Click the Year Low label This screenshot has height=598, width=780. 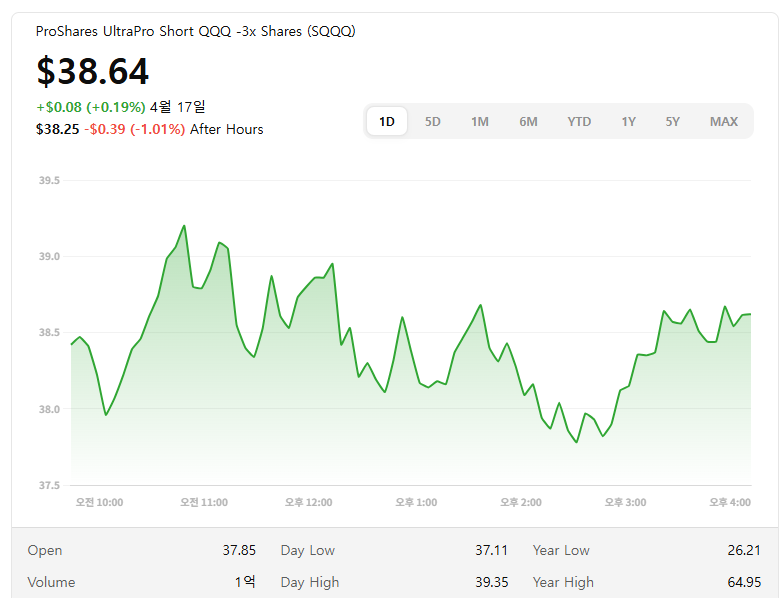tap(561, 551)
